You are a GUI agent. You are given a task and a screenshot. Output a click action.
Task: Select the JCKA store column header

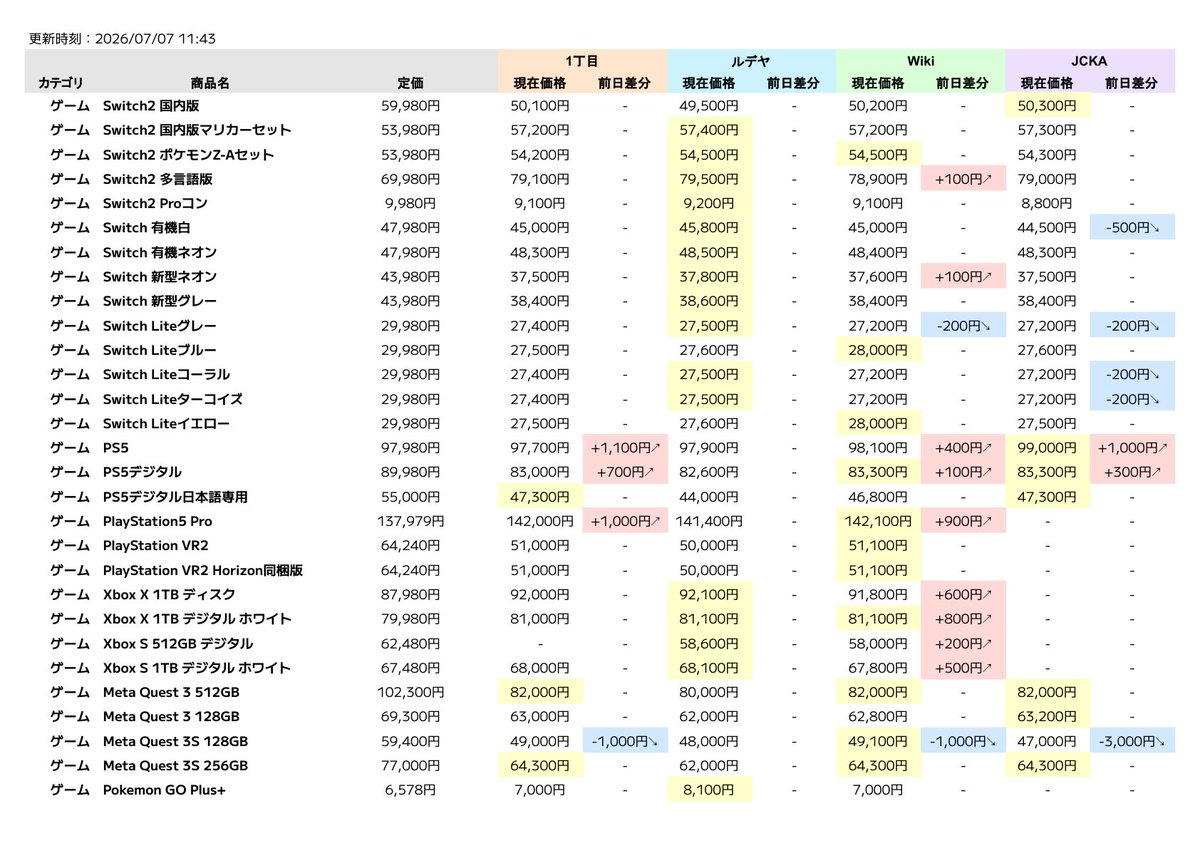point(1090,60)
